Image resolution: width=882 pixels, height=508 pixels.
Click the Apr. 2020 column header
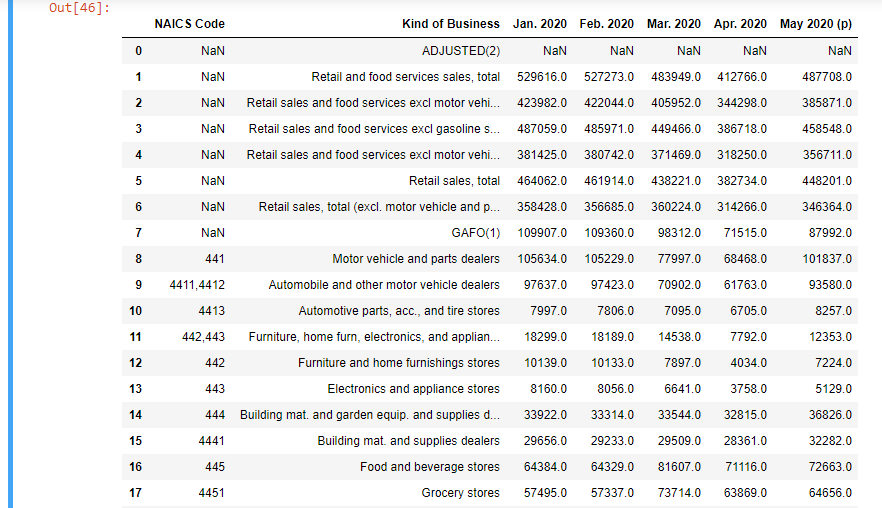point(740,23)
